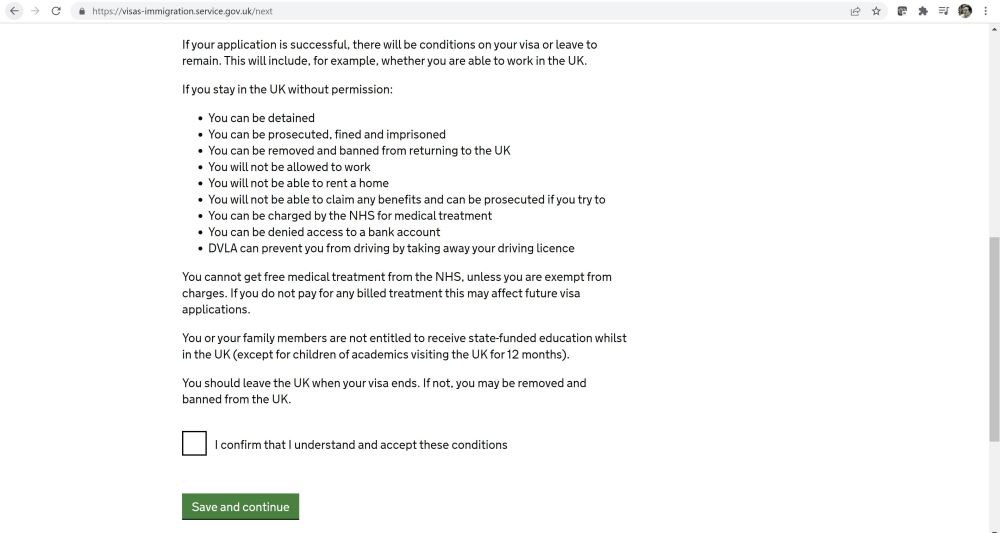Open the media controls icon
The height and width of the screenshot is (533, 1000).
tap(943, 11)
